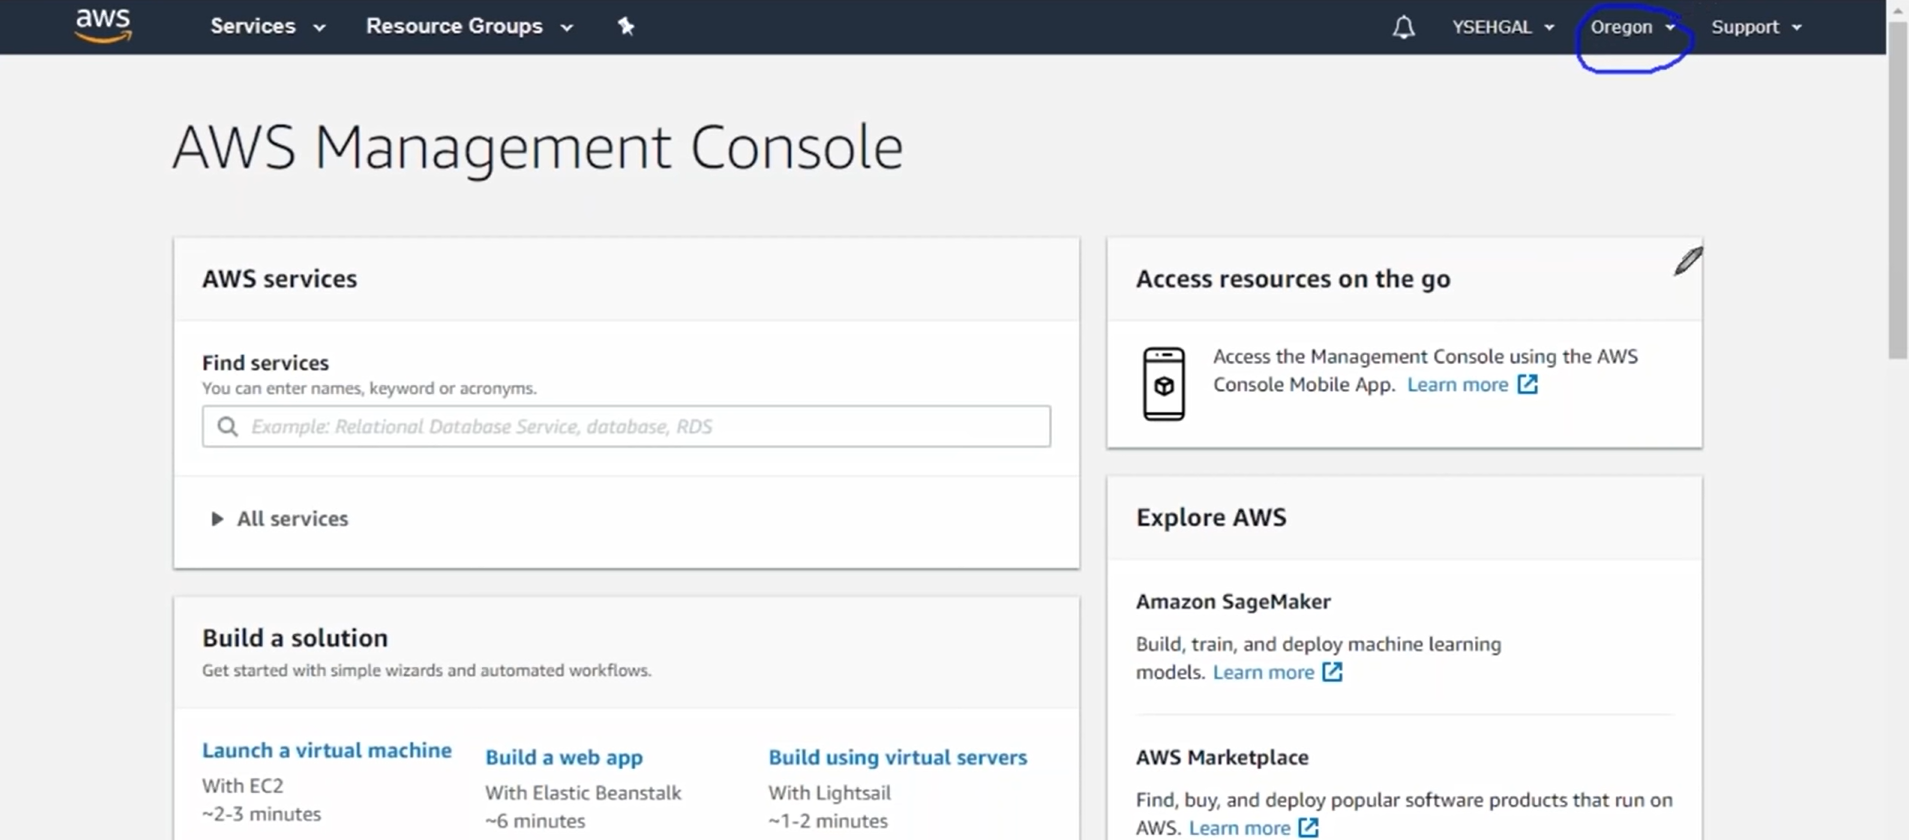Click the AWS logo home icon
Viewport: 1909px width, 840px height.
103,25
